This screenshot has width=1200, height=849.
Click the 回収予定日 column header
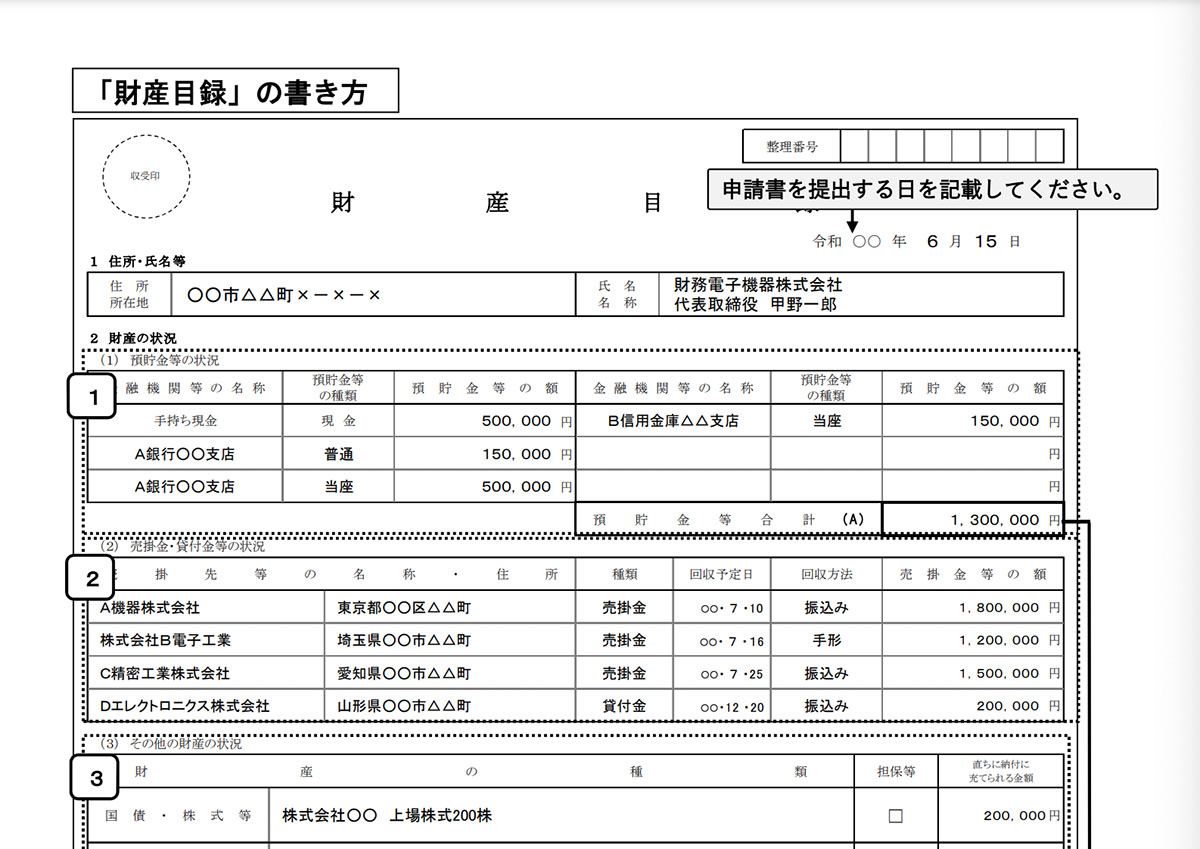click(721, 574)
